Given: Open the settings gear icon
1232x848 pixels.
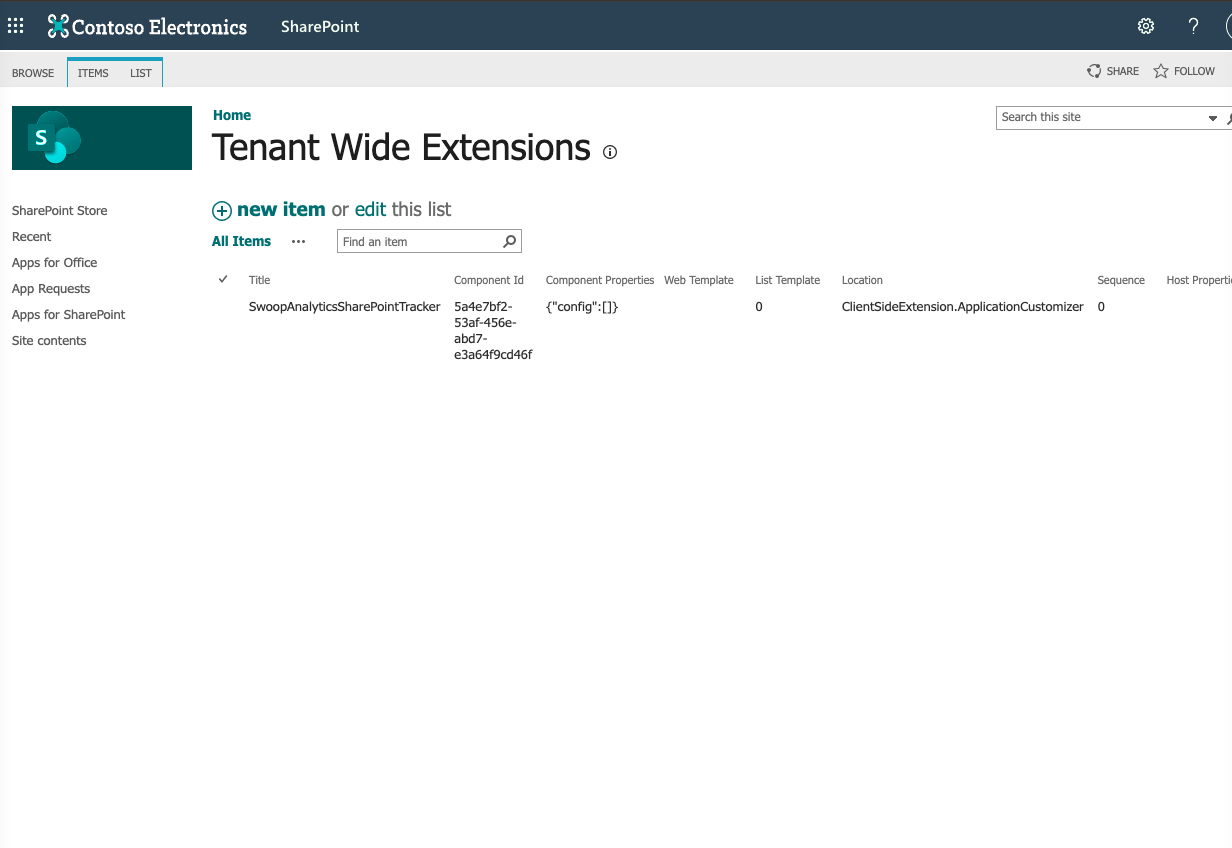Looking at the screenshot, I should click(1146, 26).
